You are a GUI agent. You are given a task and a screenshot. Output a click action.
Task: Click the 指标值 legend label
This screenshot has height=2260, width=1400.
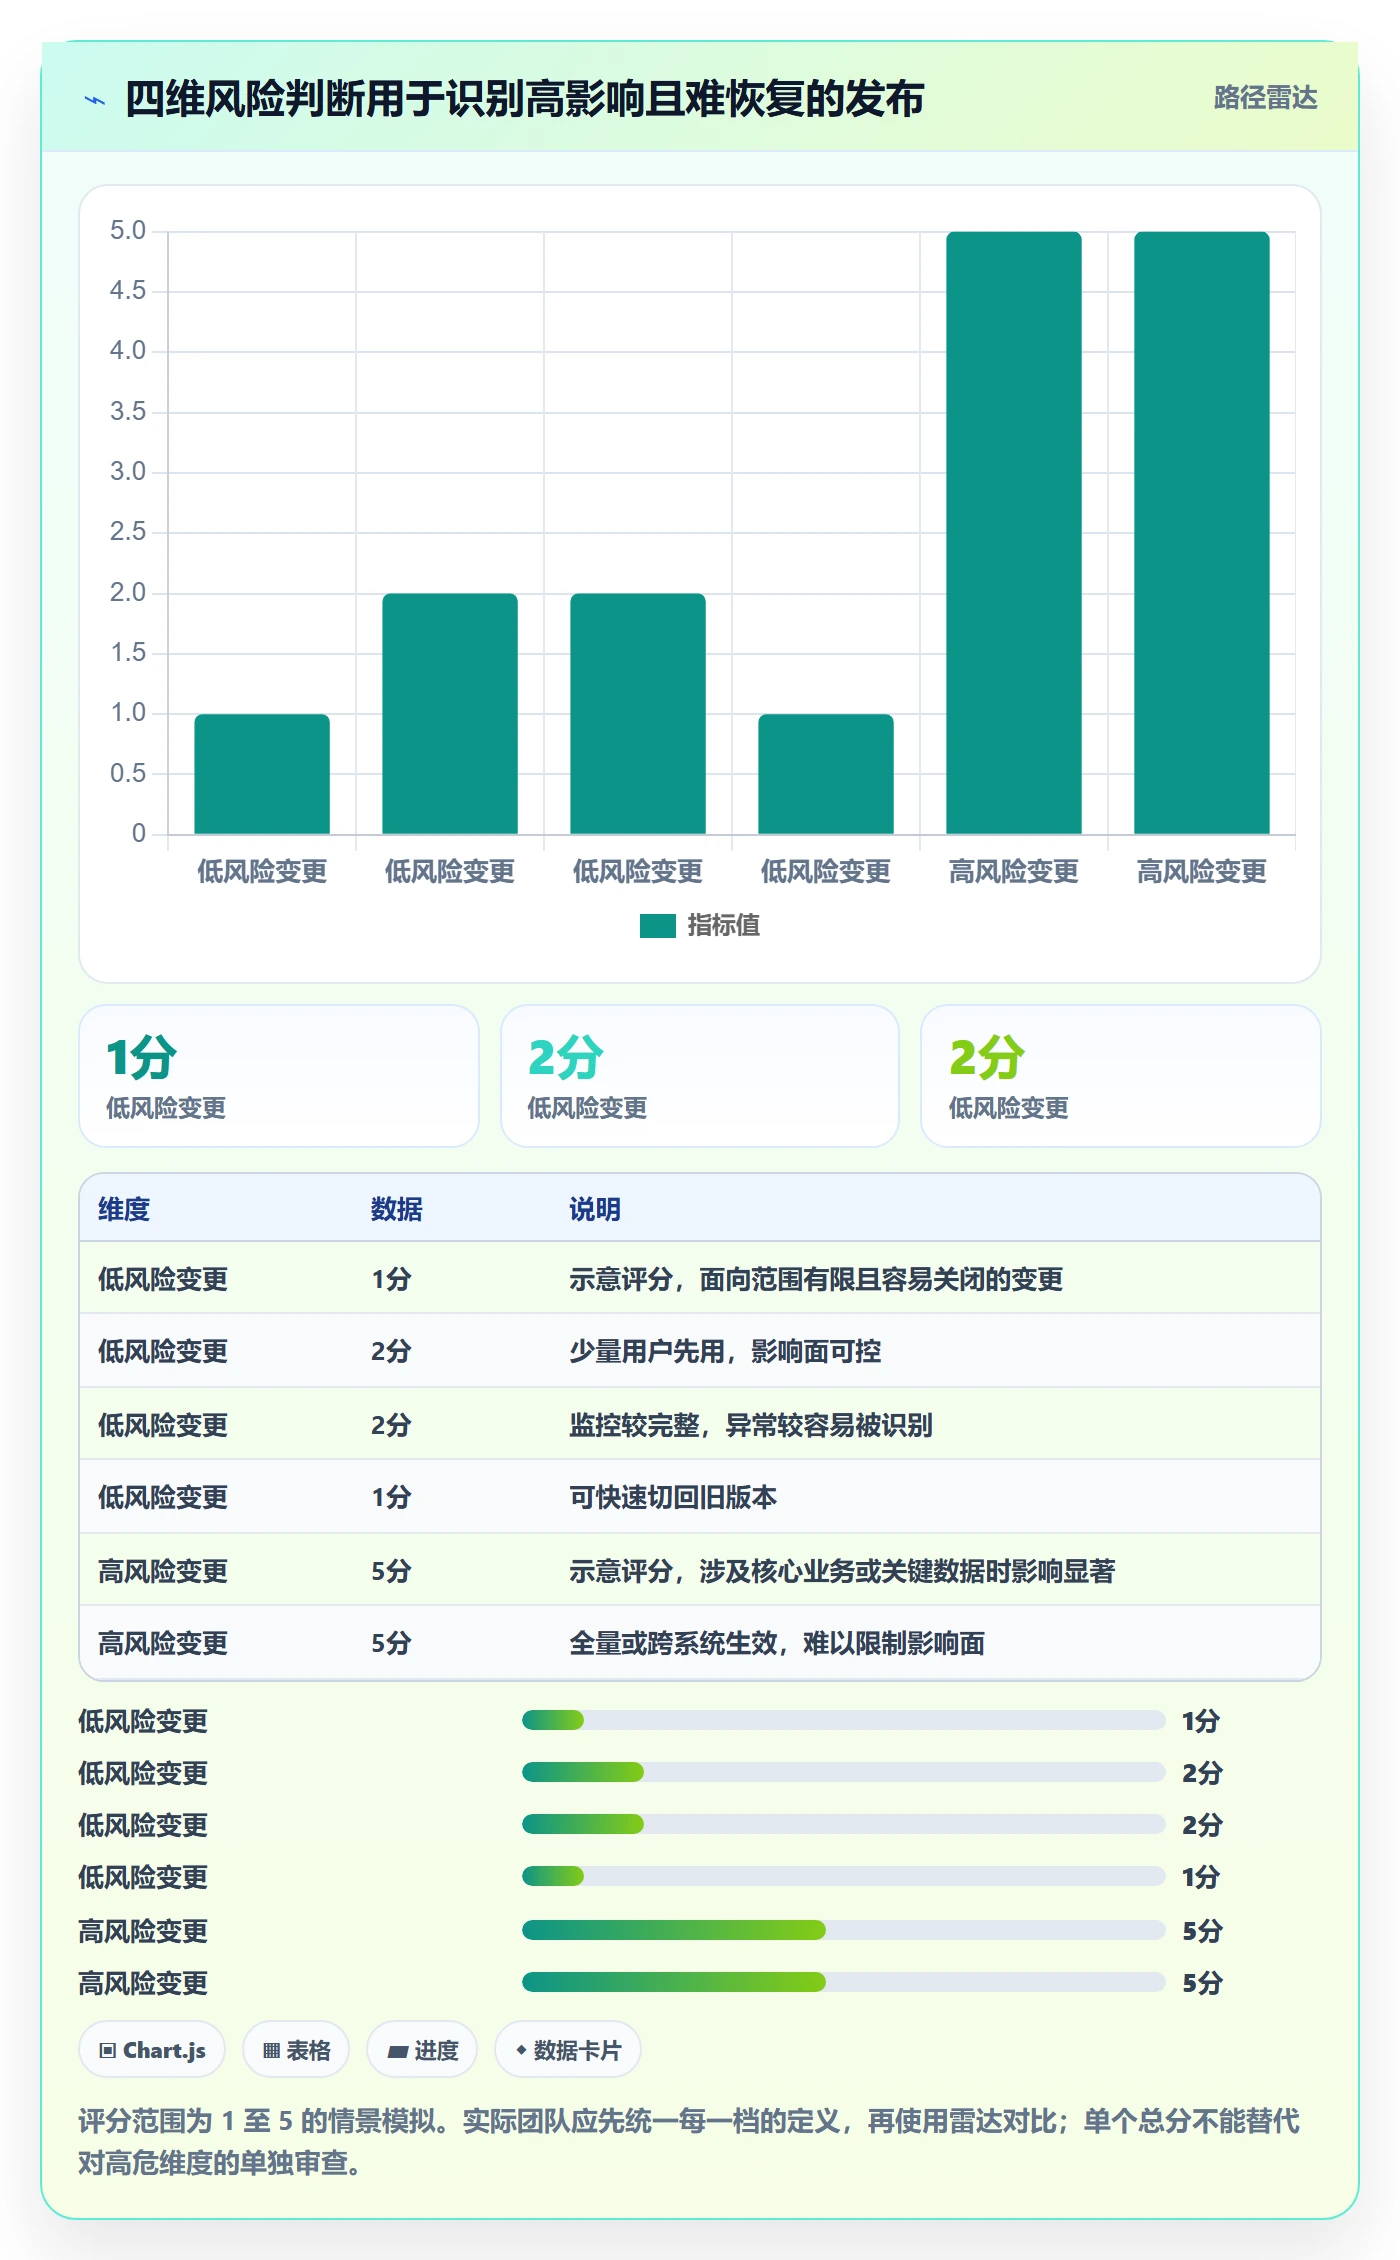(723, 926)
